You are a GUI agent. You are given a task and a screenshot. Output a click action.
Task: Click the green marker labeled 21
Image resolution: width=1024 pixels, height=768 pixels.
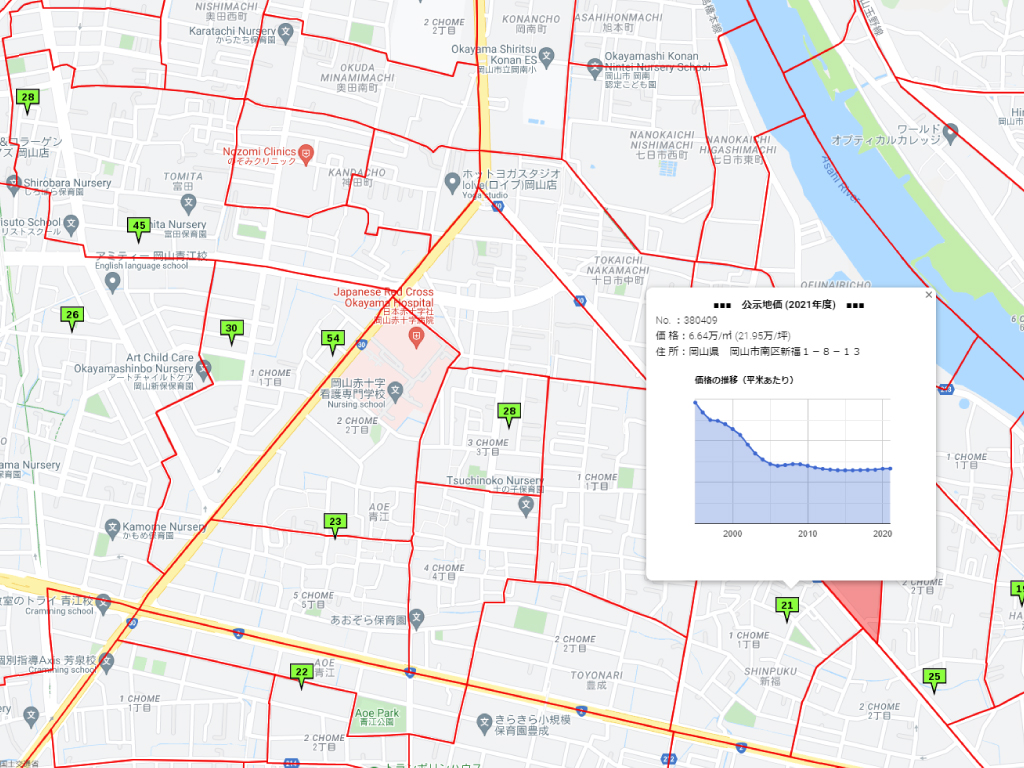[787, 605]
